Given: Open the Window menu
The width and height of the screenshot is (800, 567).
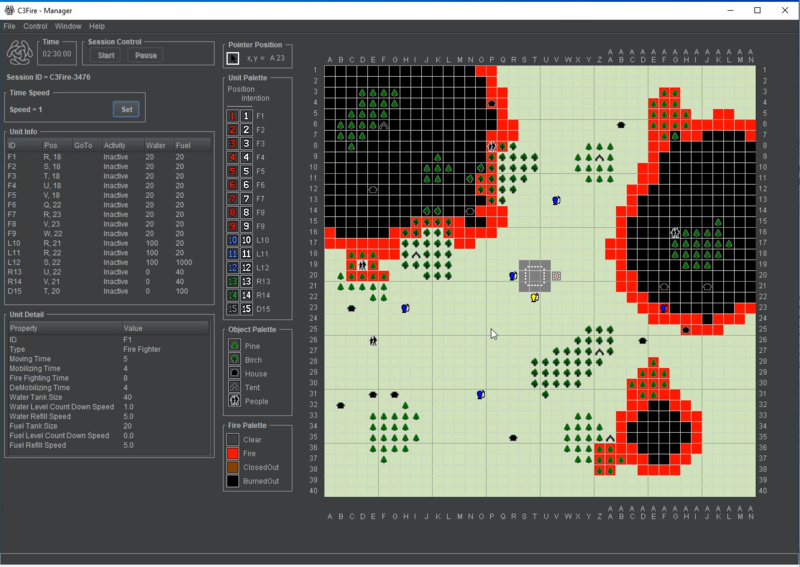Looking at the screenshot, I should pyautogui.click(x=68, y=26).
